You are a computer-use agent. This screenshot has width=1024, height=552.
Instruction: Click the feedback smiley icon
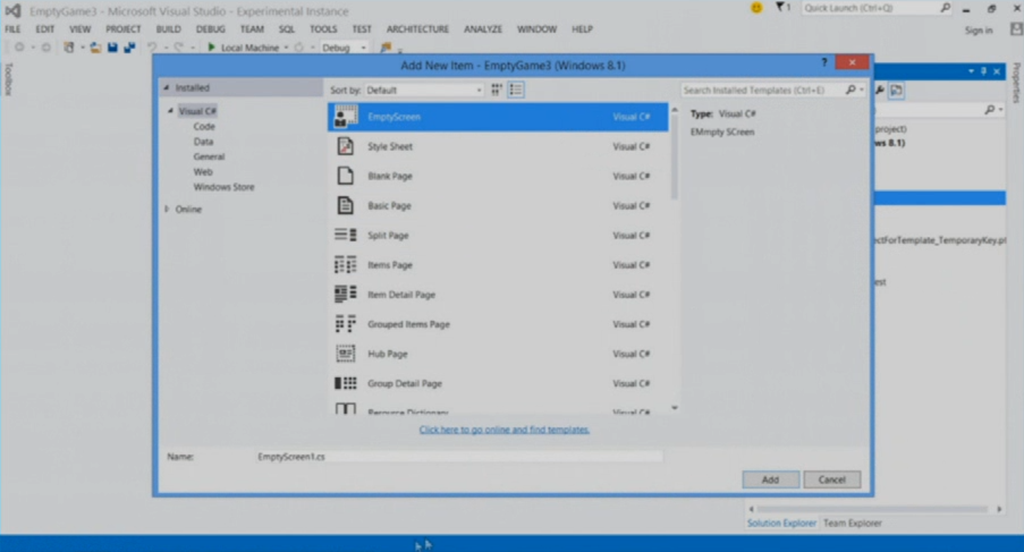756,8
